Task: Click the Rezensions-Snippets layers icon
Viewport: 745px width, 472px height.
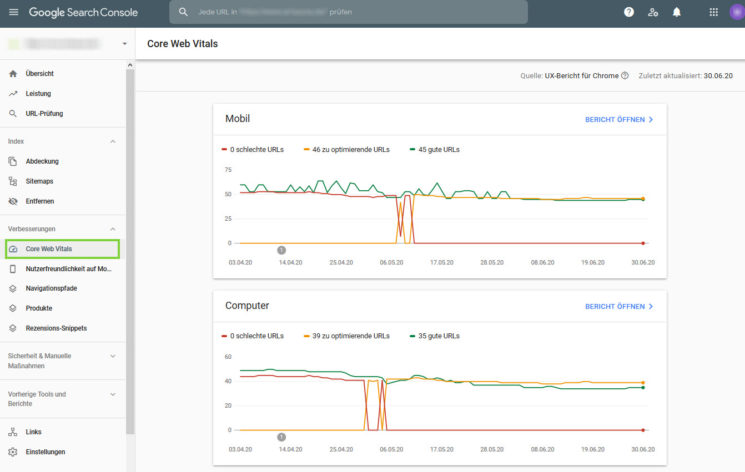Action: coord(13,328)
